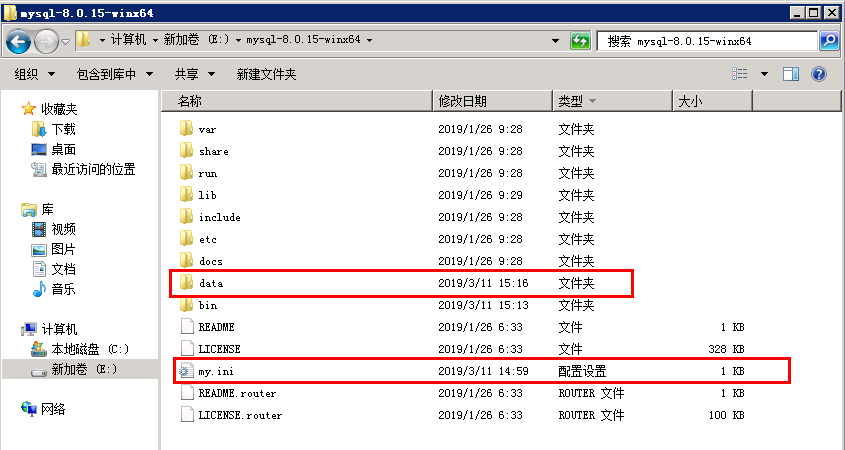Click the window title bar folder icon

pos(10,12)
